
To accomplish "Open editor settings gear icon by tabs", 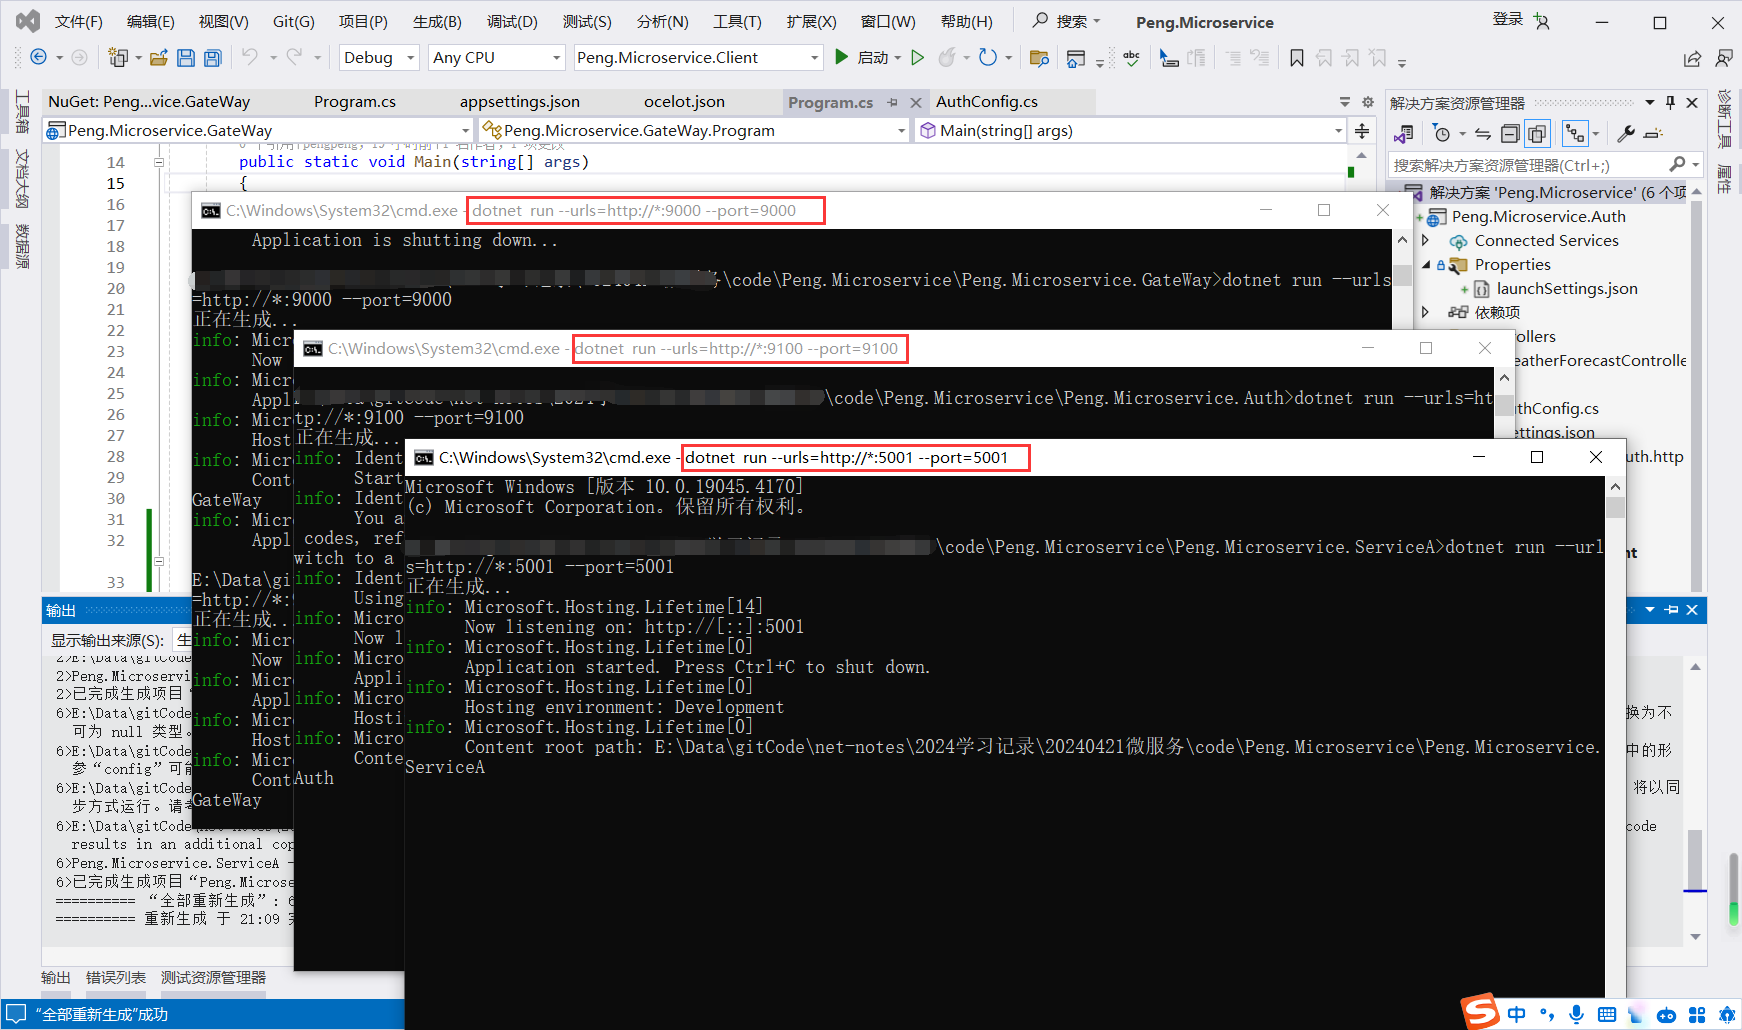I will pyautogui.click(x=1368, y=102).
